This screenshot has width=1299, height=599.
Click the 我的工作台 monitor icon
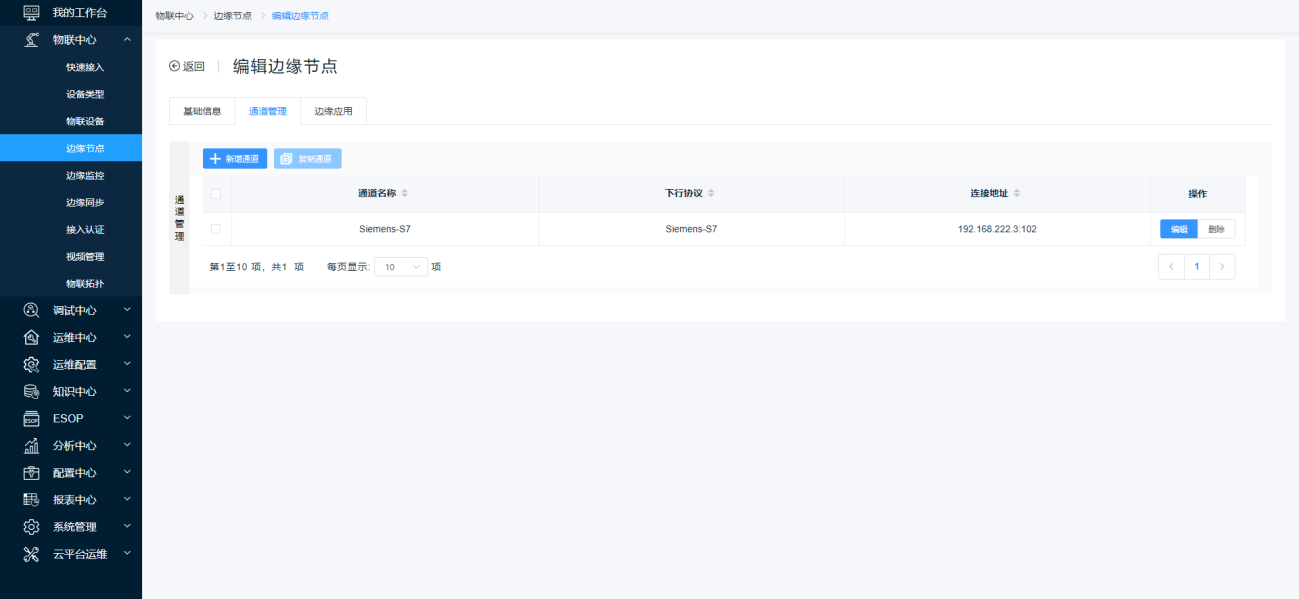point(31,13)
